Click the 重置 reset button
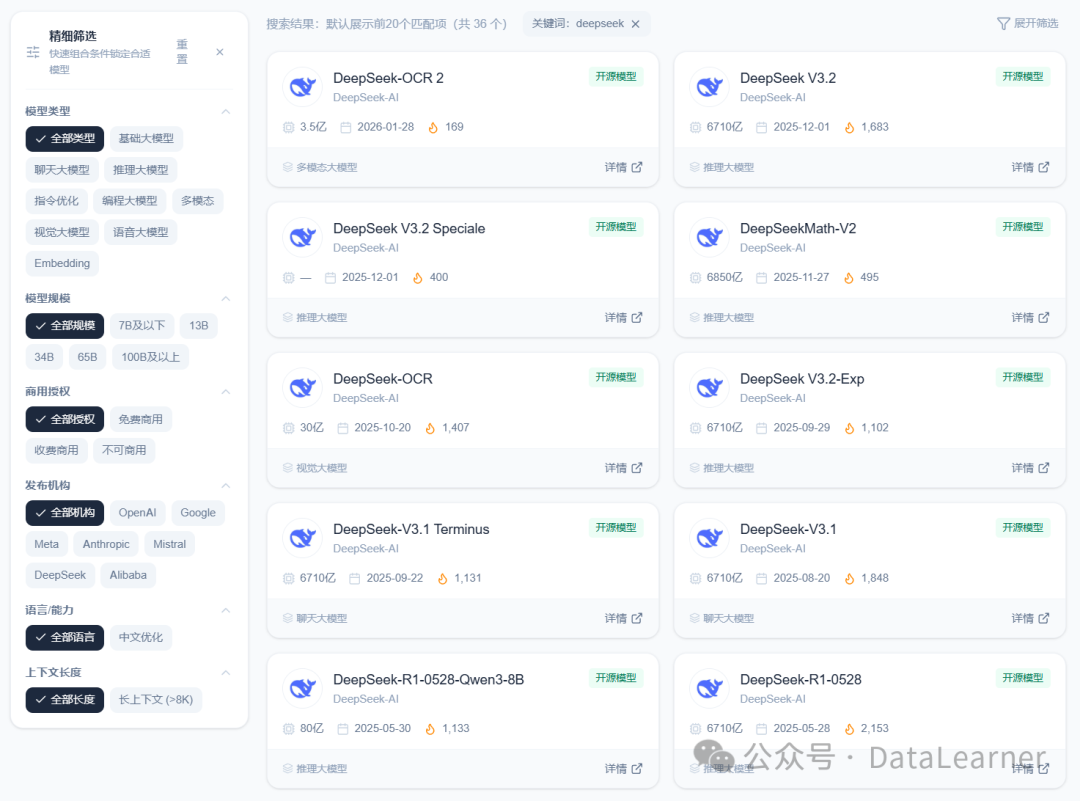The width and height of the screenshot is (1080, 801). coord(181,53)
